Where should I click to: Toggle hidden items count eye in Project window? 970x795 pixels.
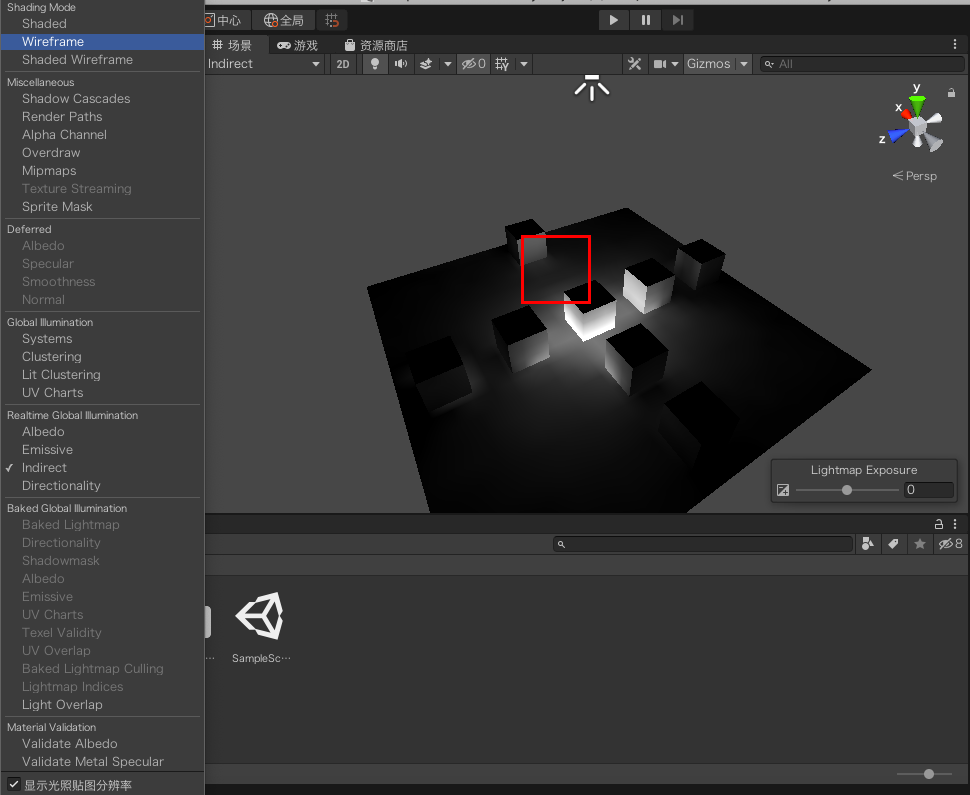pyautogui.click(x=949, y=543)
